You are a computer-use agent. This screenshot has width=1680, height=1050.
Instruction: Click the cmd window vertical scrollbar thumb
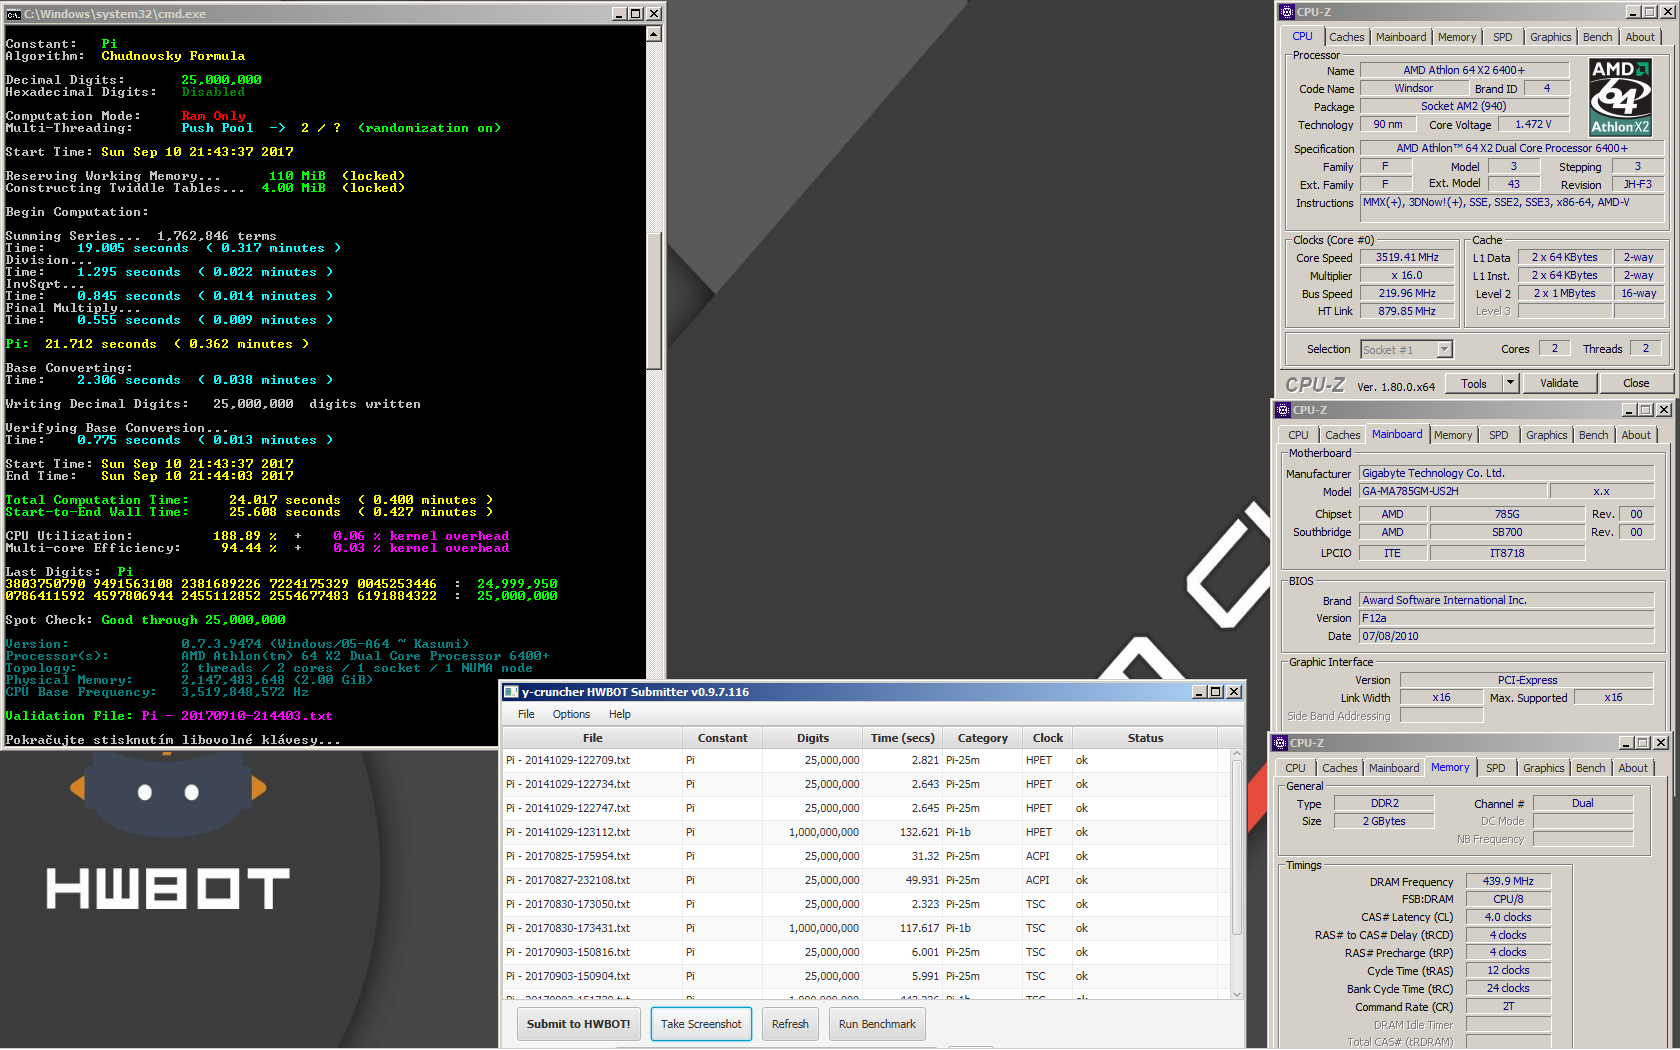tap(654, 300)
